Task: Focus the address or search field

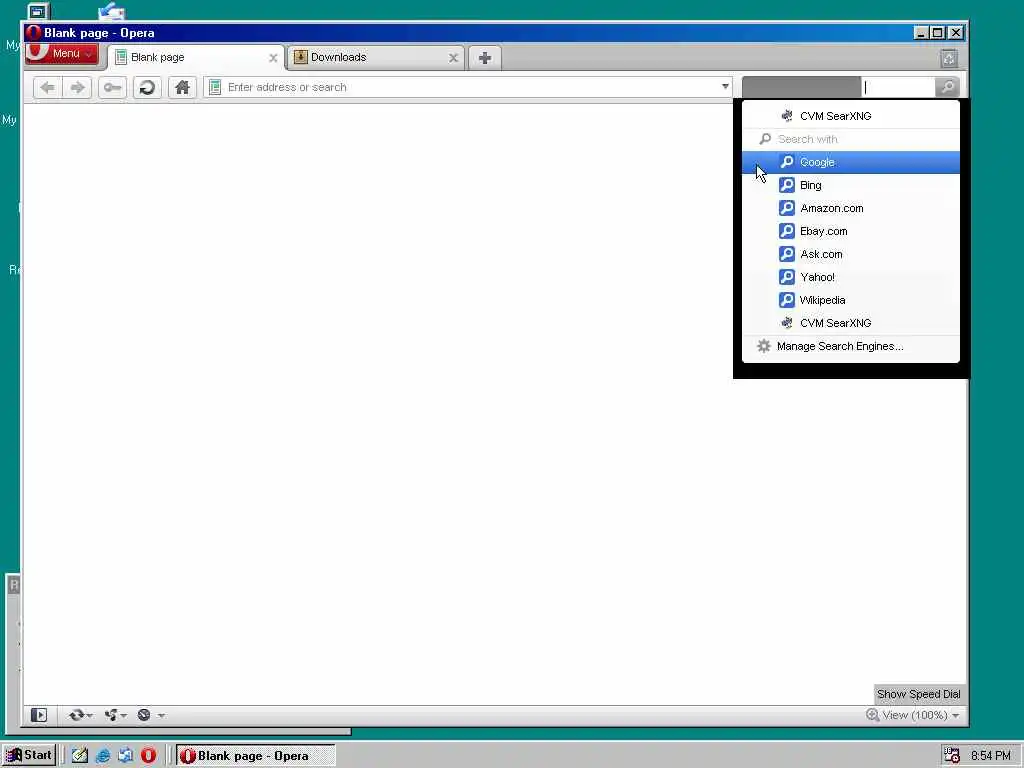Action: [x=470, y=88]
